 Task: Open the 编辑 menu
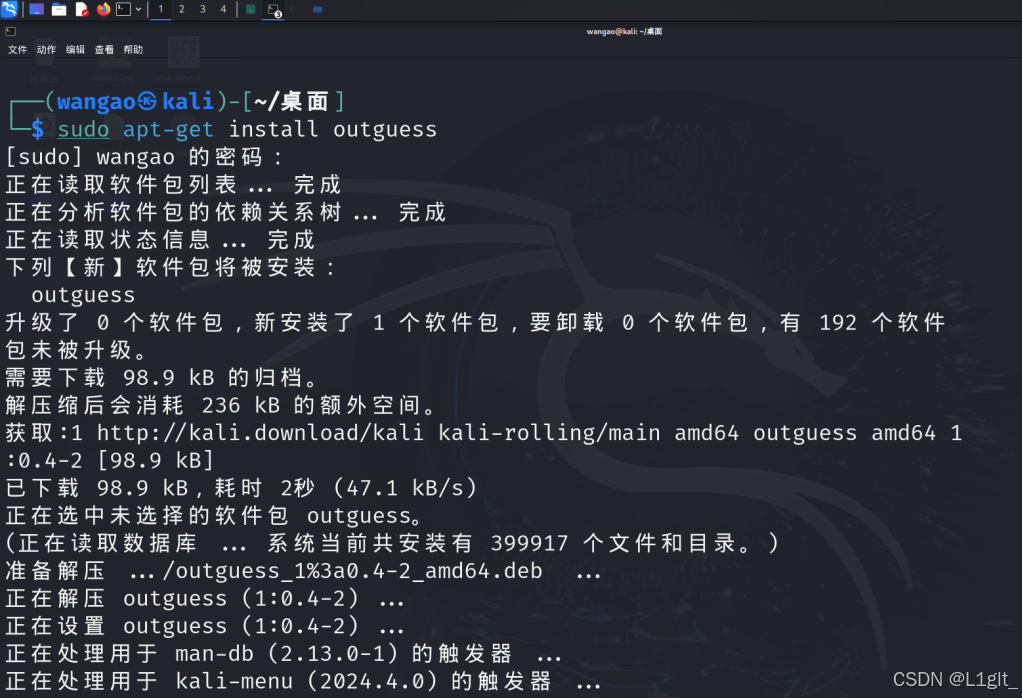(74, 48)
